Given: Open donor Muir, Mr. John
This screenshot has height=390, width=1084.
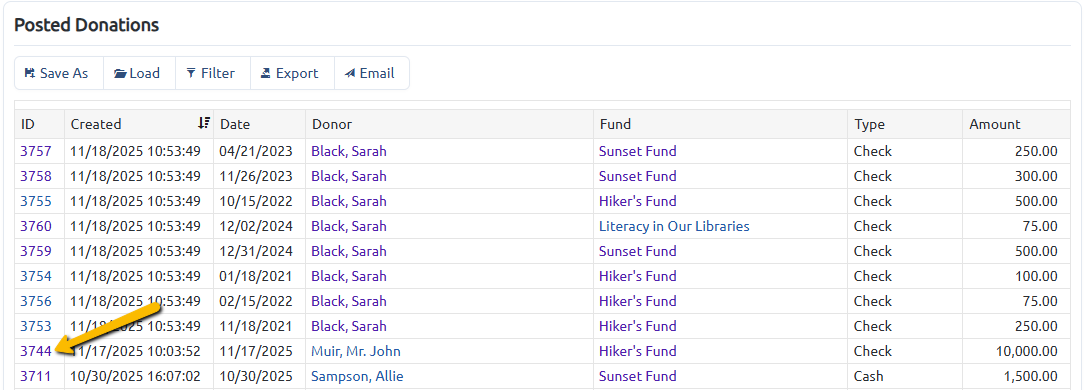Looking at the screenshot, I should (x=356, y=351).
